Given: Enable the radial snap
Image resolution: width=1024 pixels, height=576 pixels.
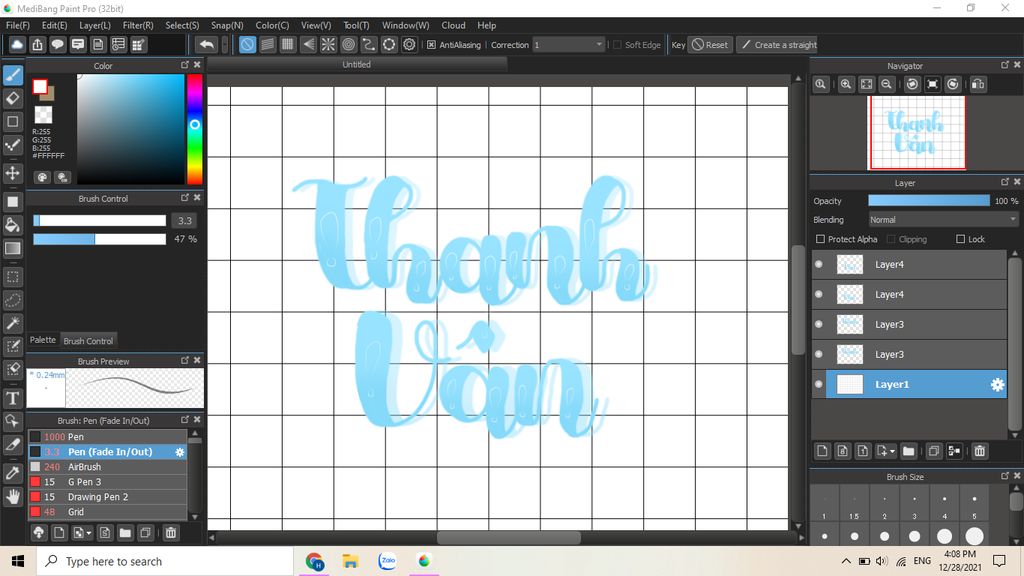Looking at the screenshot, I should point(328,44).
